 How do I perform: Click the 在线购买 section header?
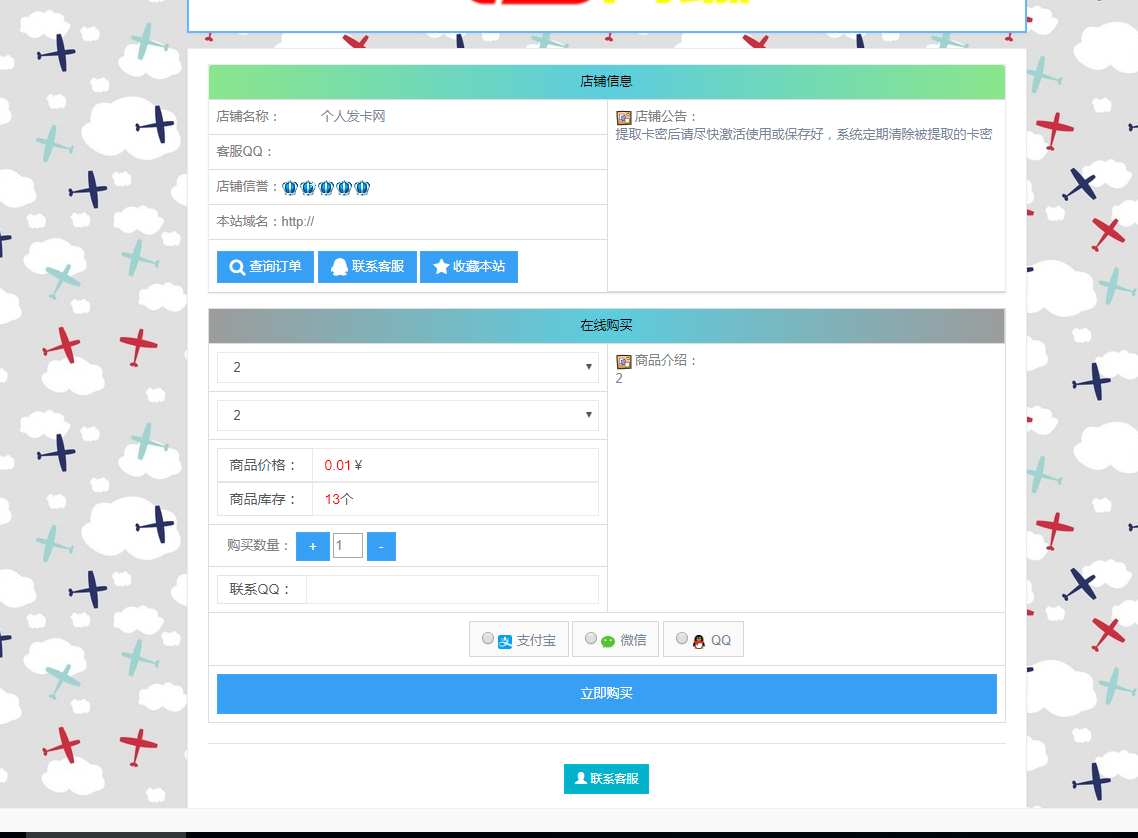click(x=605, y=325)
